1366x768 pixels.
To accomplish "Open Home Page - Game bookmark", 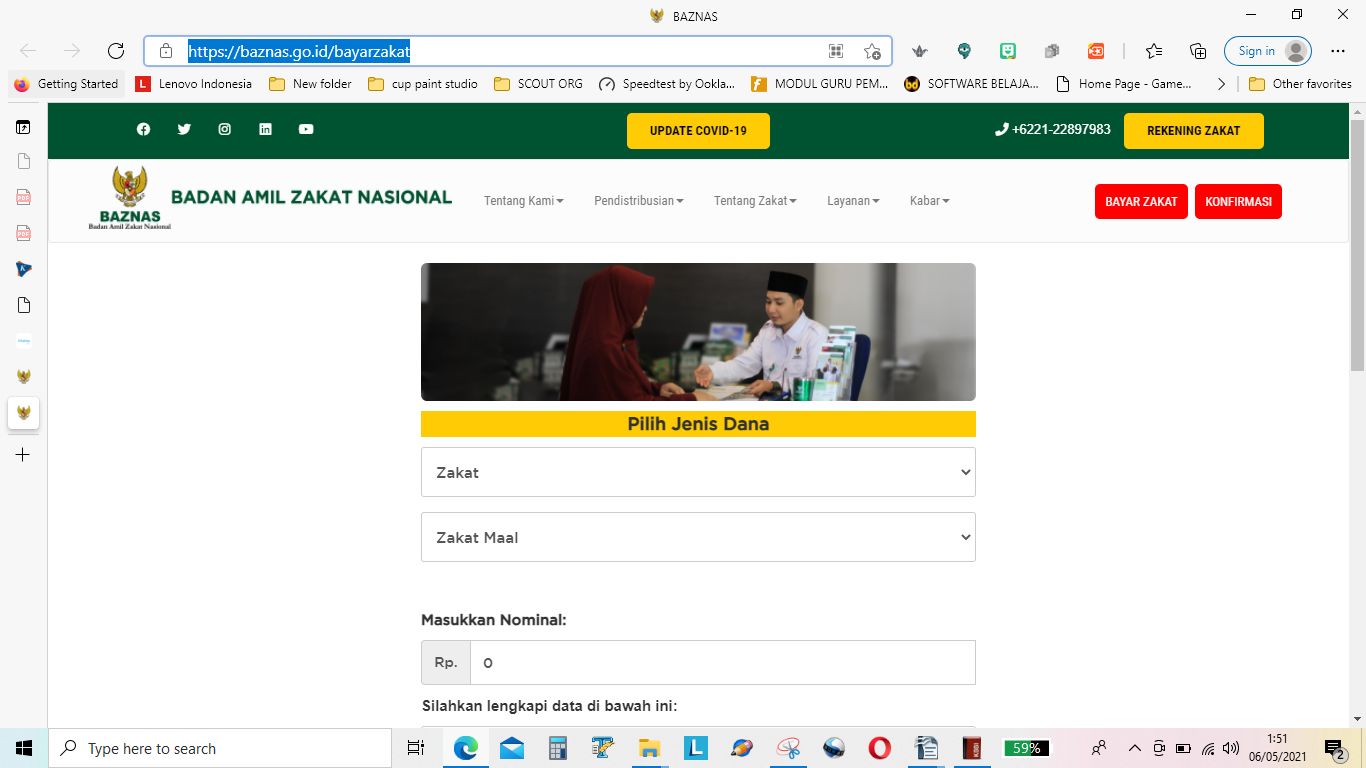I will pyautogui.click(x=1123, y=84).
